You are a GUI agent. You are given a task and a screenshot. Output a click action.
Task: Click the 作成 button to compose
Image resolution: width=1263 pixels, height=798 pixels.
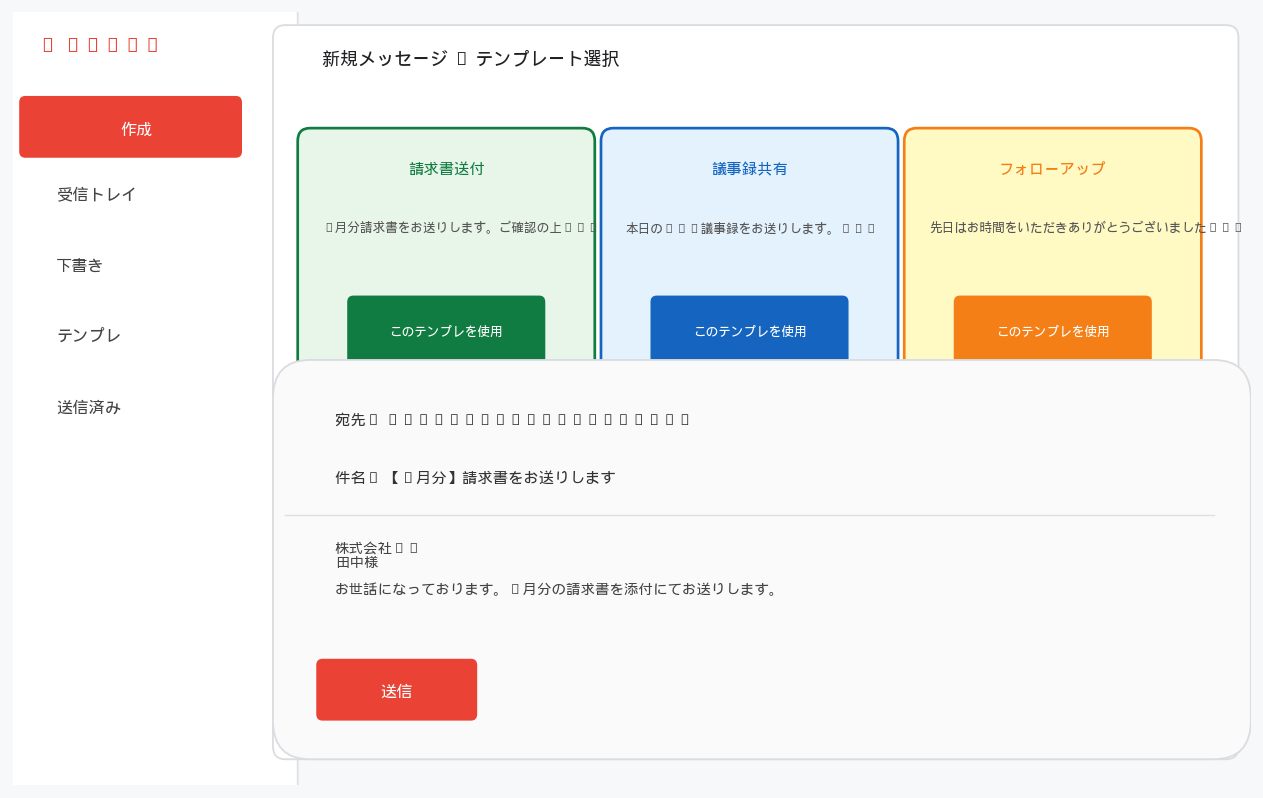pos(130,126)
